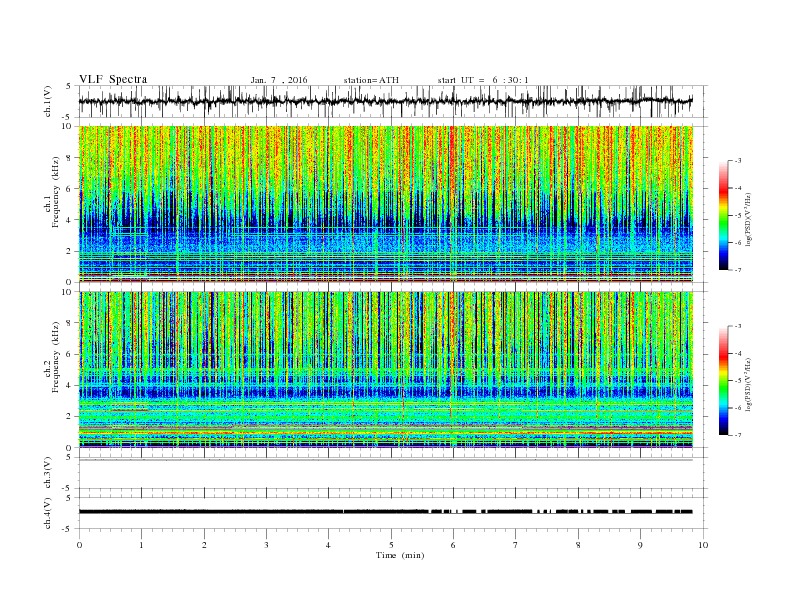Click time axis tick label '0'
This screenshot has height=612, width=792.
coord(79,545)
